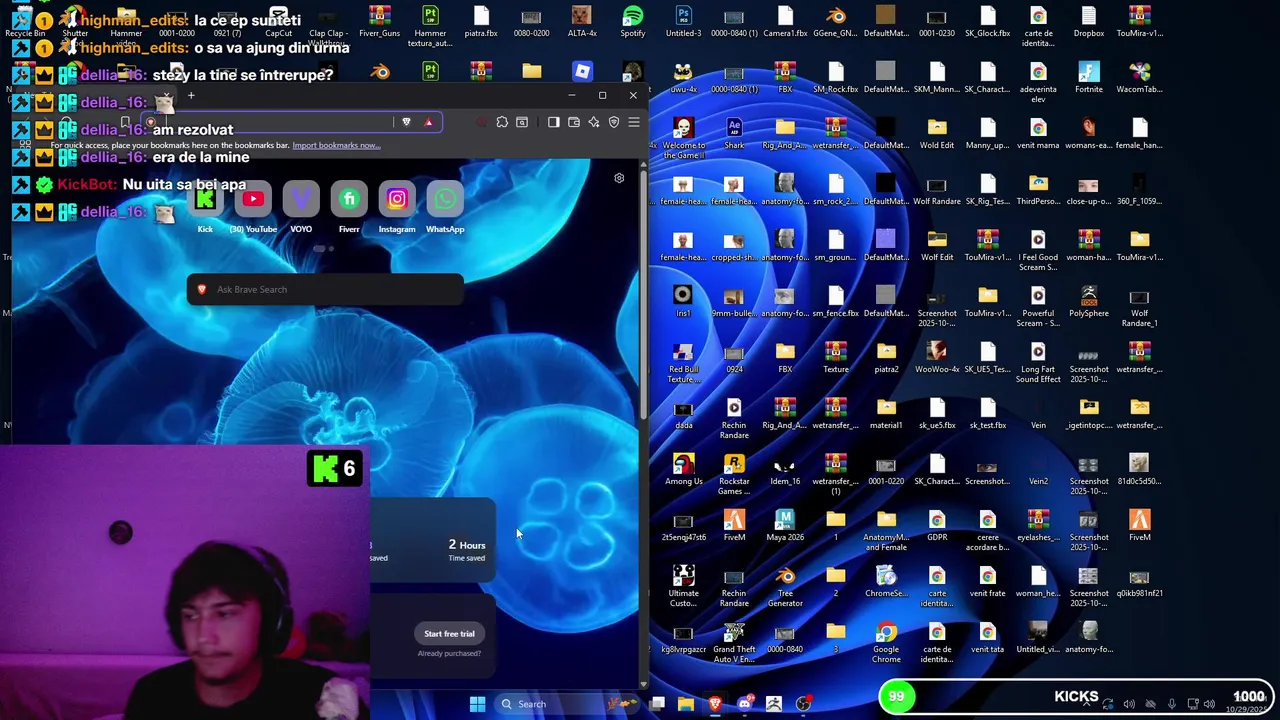Open Grand Theft Auto V Enhanced shortcut
Screen dimensions: 1280x720
pos(734,641)
